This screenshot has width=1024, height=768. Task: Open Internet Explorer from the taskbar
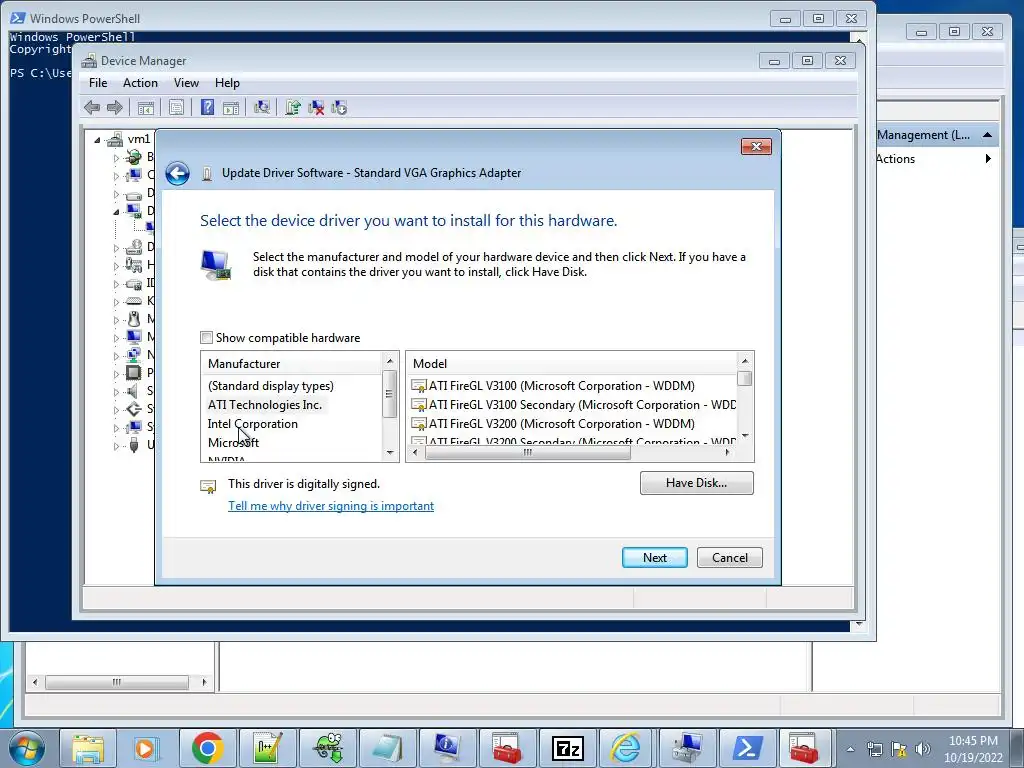tap(625, 748)
